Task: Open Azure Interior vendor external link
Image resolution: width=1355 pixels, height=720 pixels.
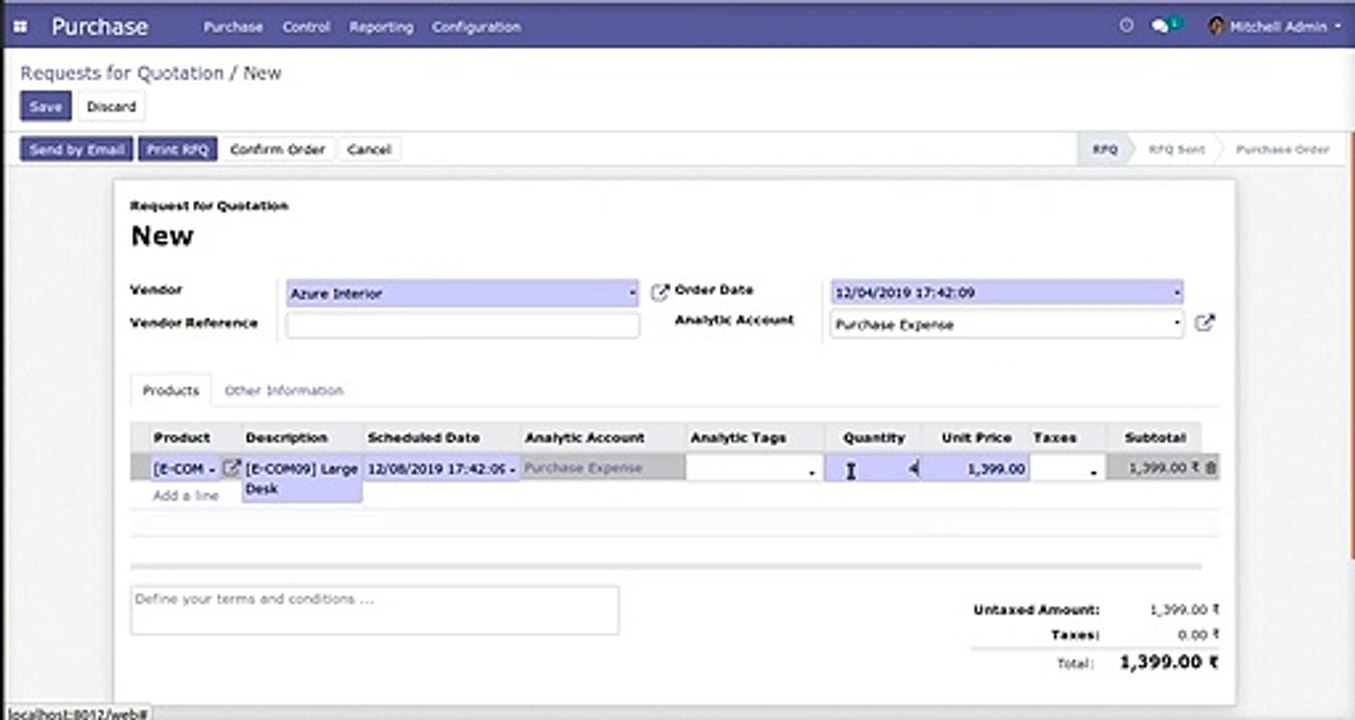Action: click(x=659, y=292)
